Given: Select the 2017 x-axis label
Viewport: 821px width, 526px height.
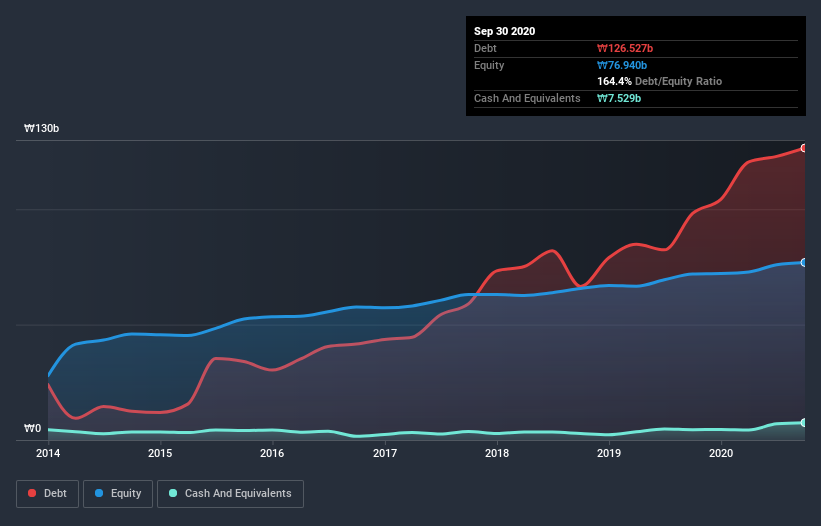Looking at the screenshot, I should [x=385, y=453].
